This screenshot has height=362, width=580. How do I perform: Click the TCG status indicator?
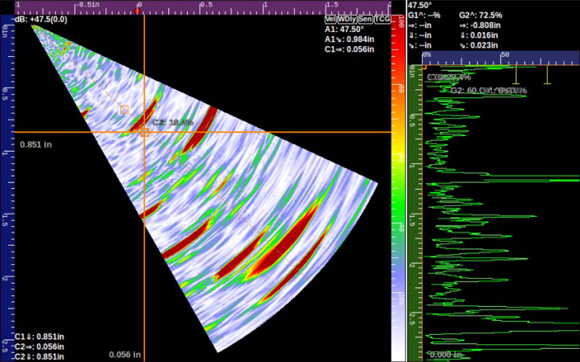[382, 19]
